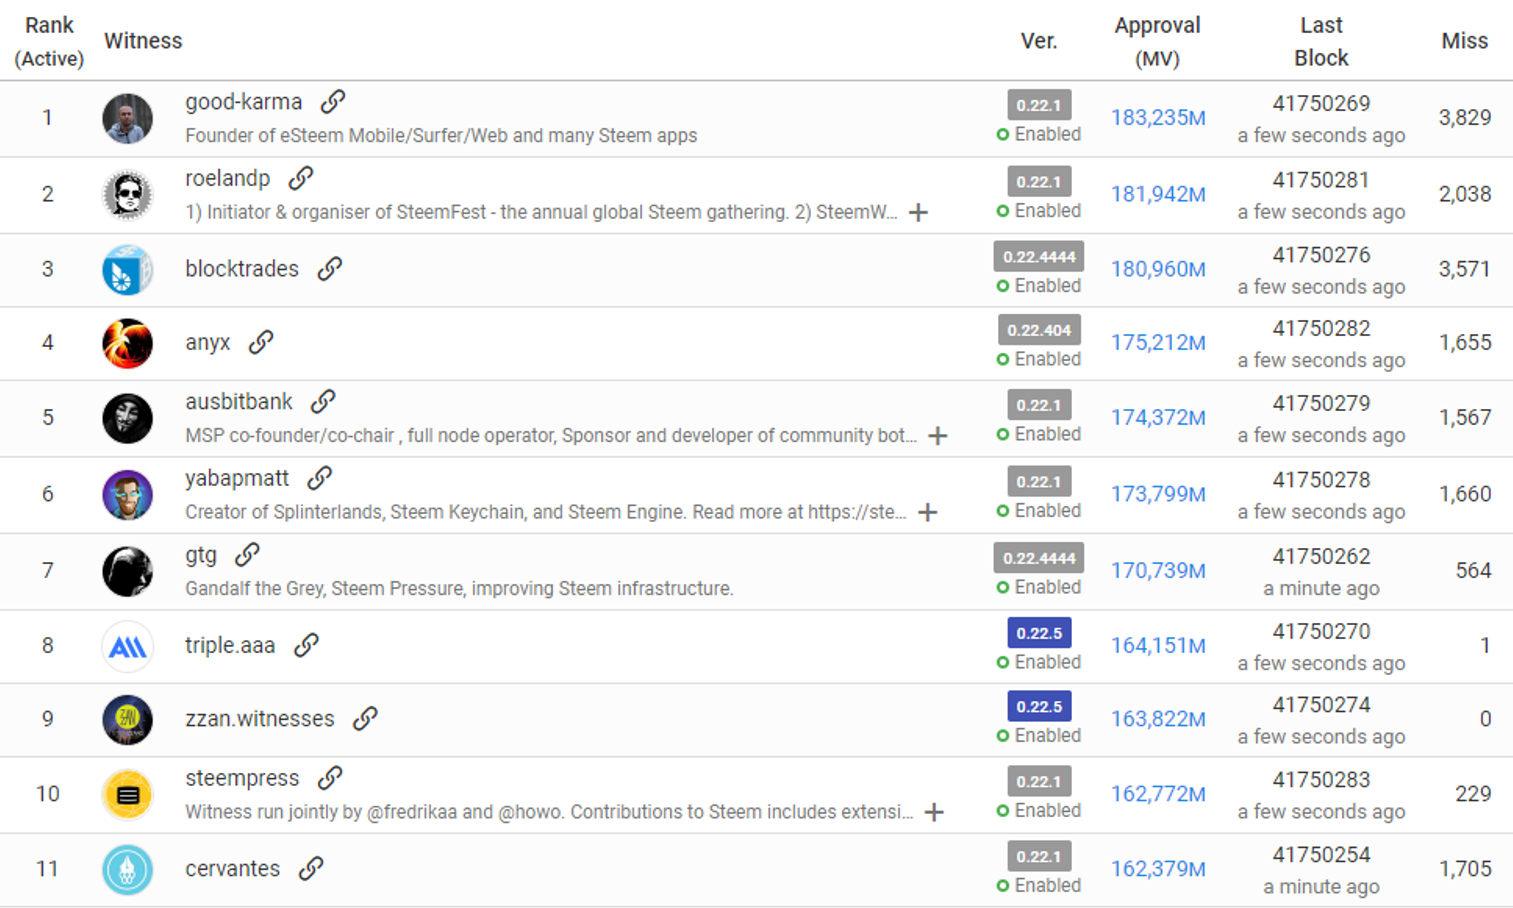Click roelandp's approval value 181,942M
The width and height of the screenshot is (1513, 908).
[1158, 194]
